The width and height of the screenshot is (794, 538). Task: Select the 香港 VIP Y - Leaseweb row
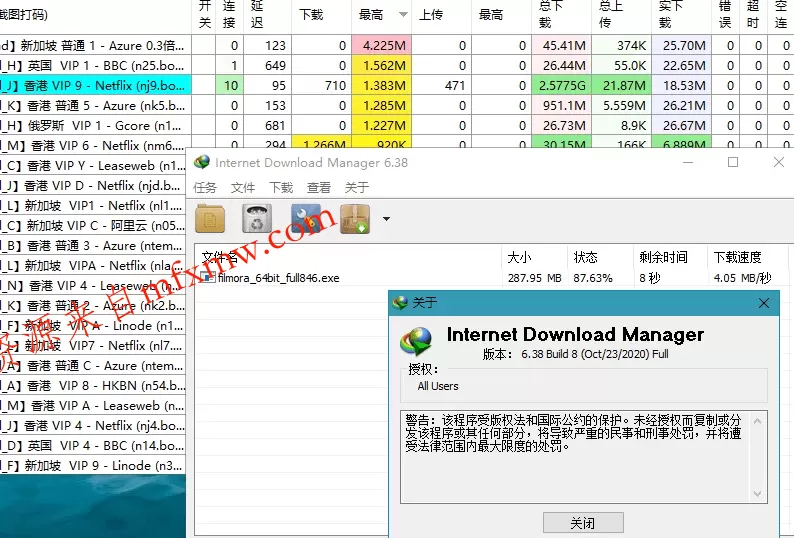point(93,166)
